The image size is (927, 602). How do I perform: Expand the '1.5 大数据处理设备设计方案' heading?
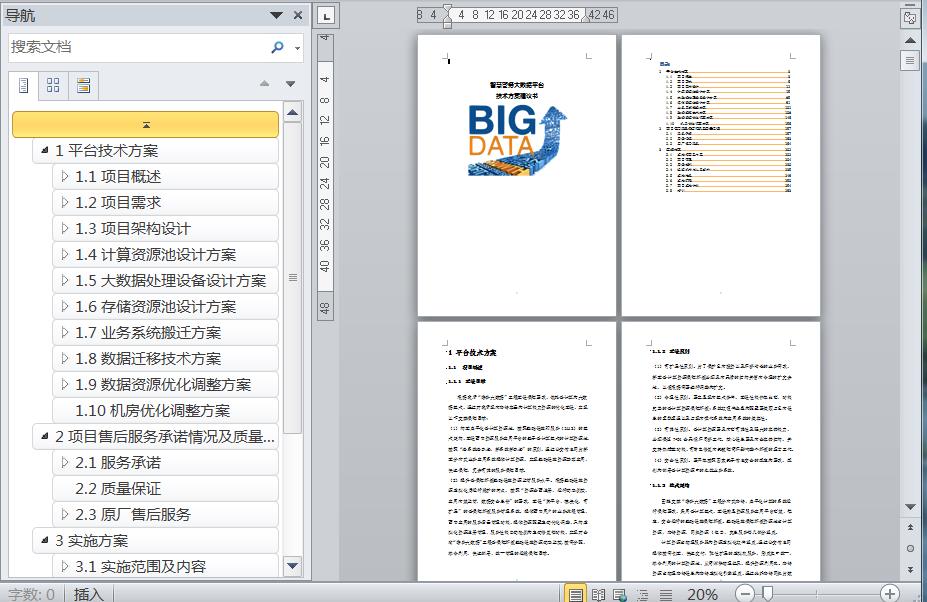(65, 280)
